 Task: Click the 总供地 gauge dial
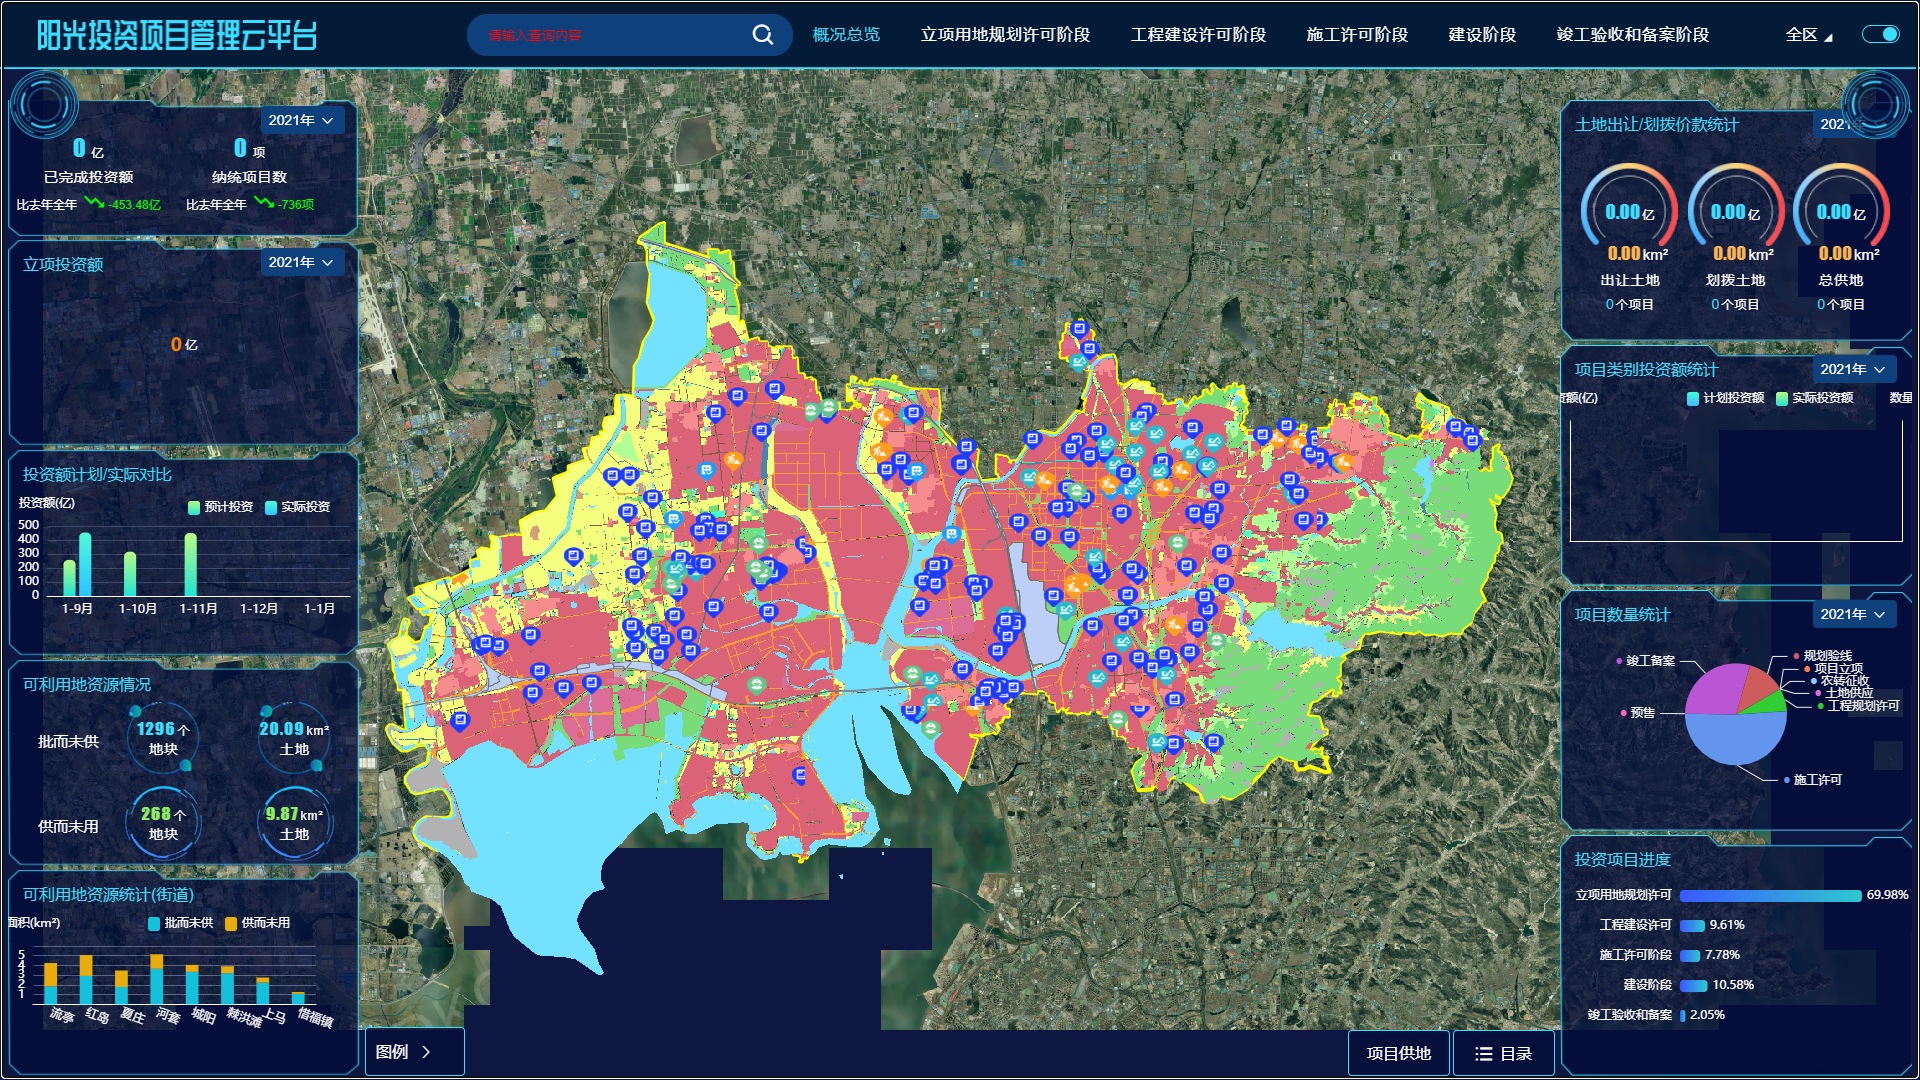pos(1840,212)
